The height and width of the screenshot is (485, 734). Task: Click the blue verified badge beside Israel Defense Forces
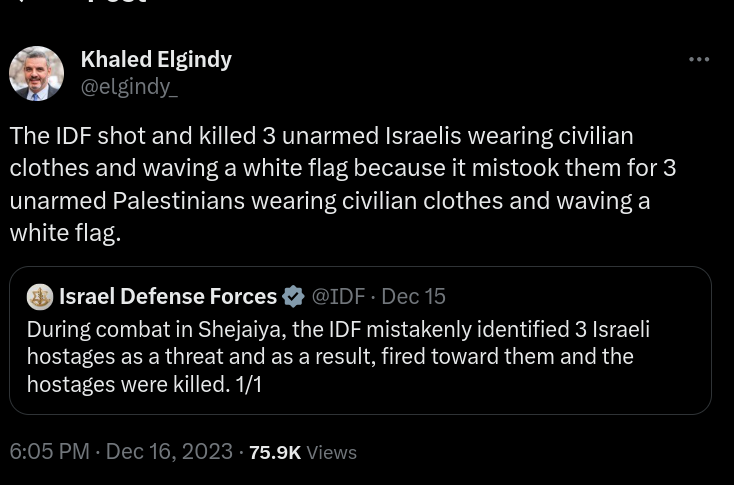click(x=294, y=297)
